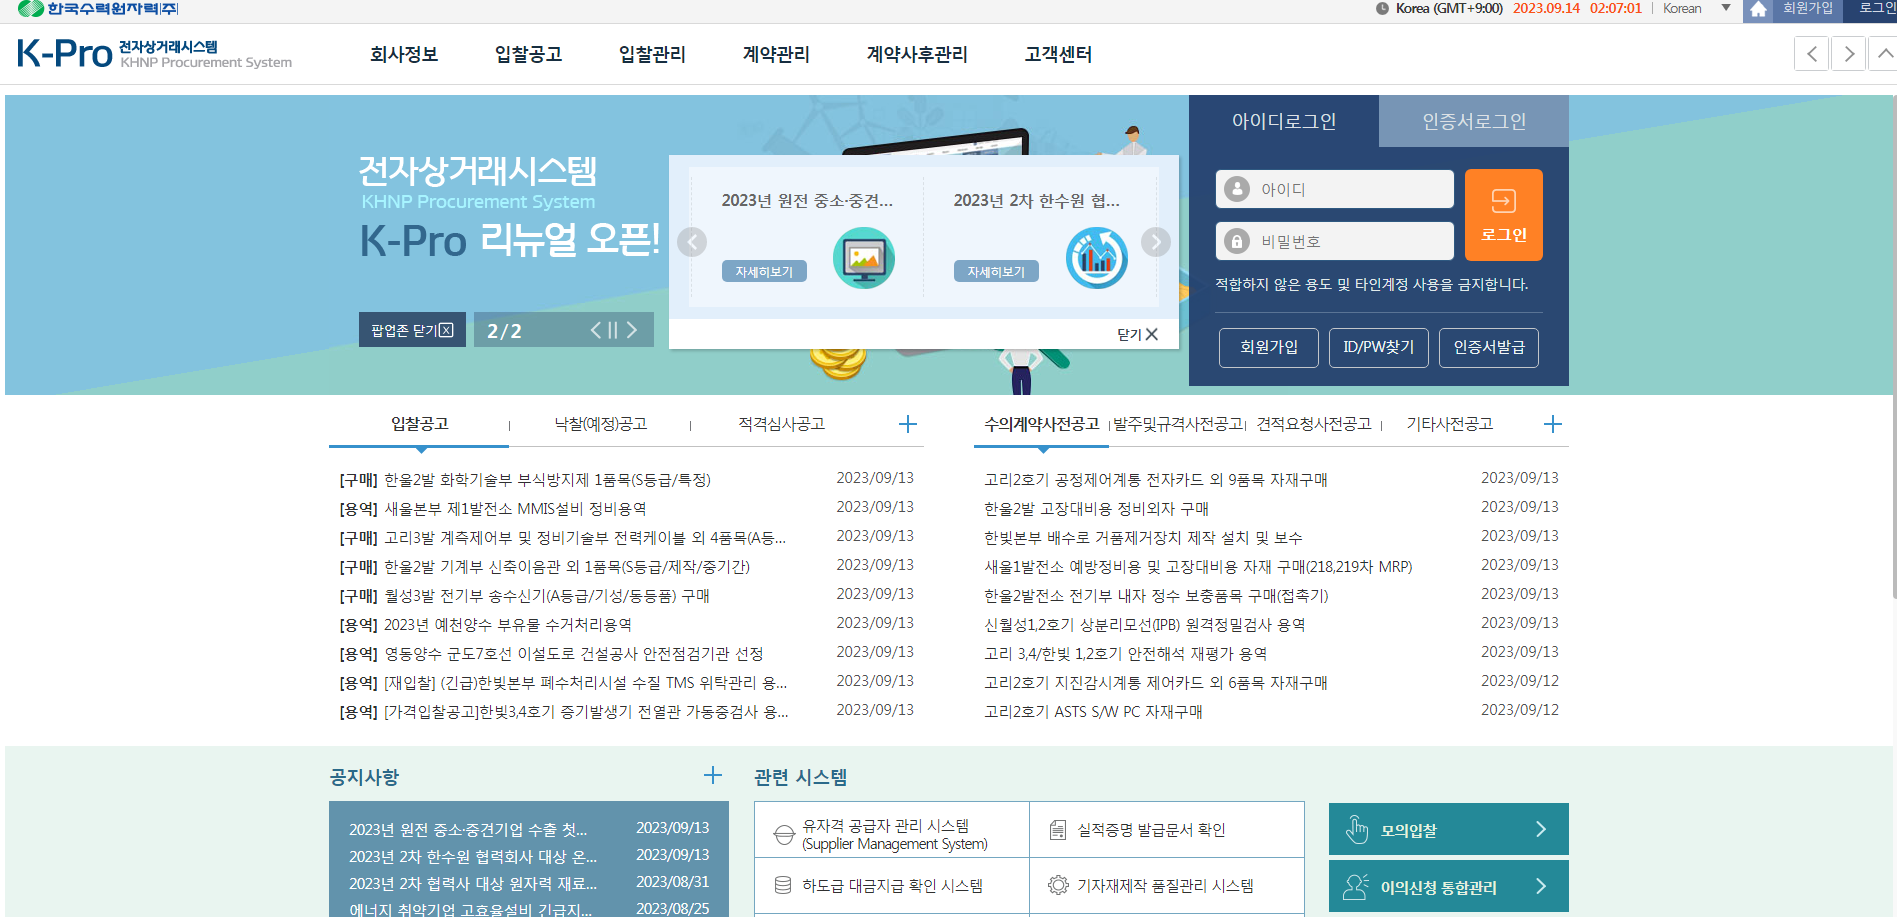Open the 고객센터 menu
Screen dimensions: 1897x917
(x=1058, y=54)
